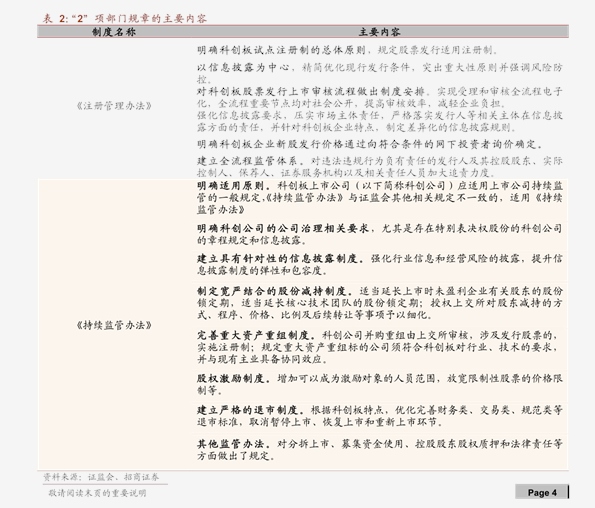Click the table title '表 2: "2"项部门规章的主要内容'
595x508 pixels.
[124, 18]
